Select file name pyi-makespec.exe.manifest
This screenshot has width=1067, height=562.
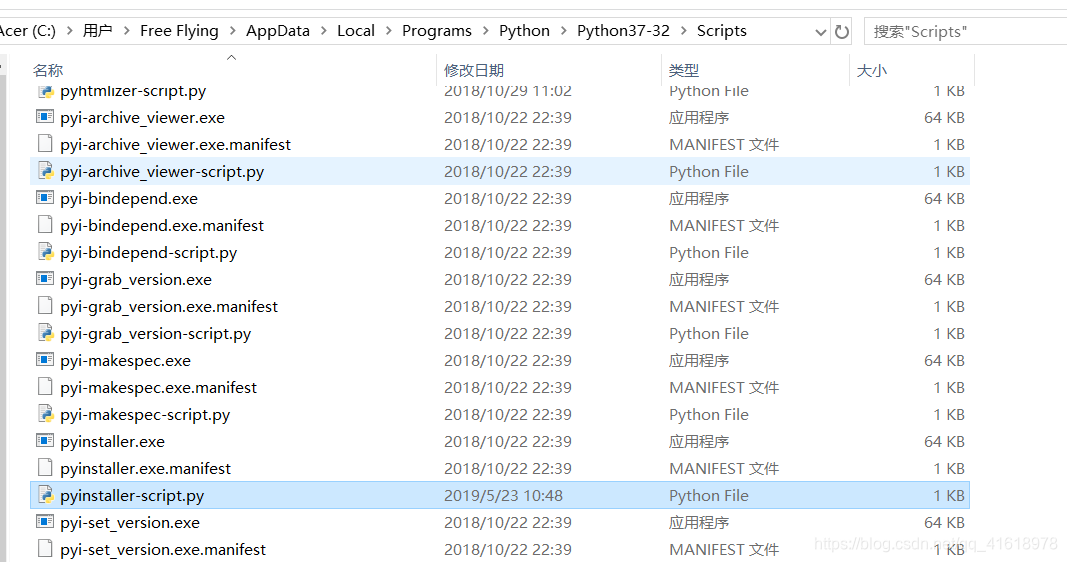[x=159, y=388]
